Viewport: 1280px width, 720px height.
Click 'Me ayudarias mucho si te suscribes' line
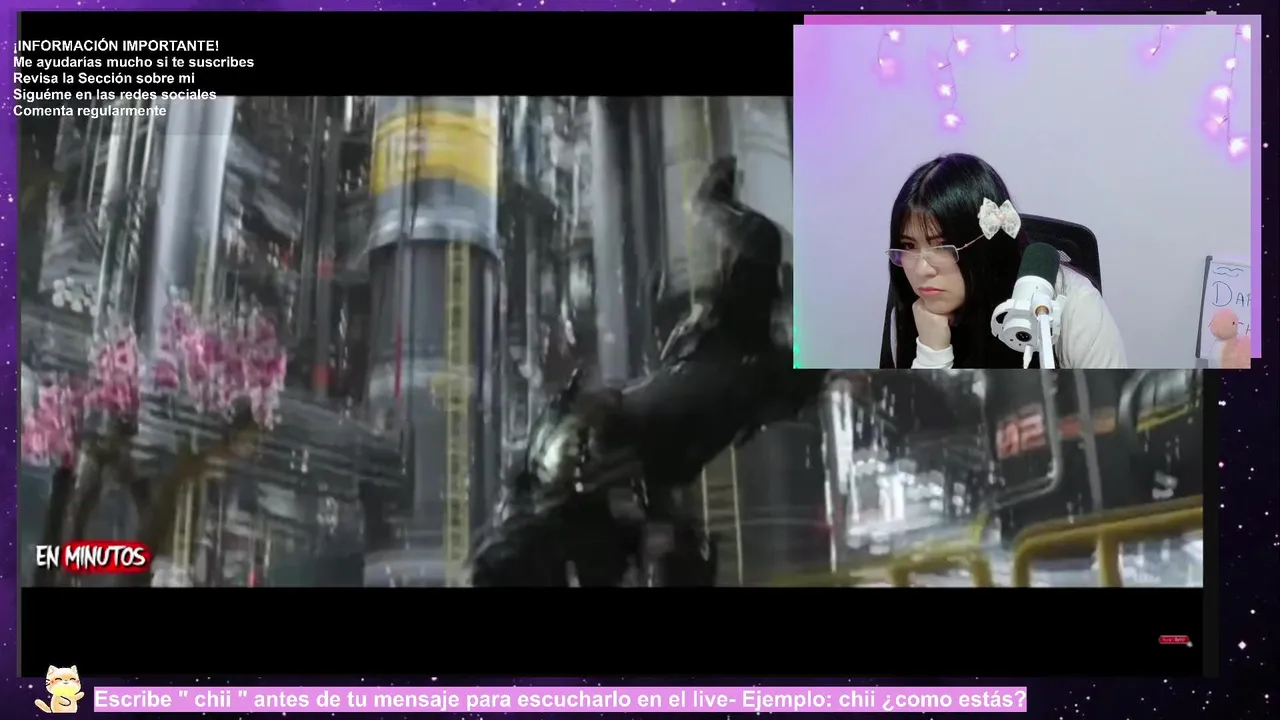(133, 62)
